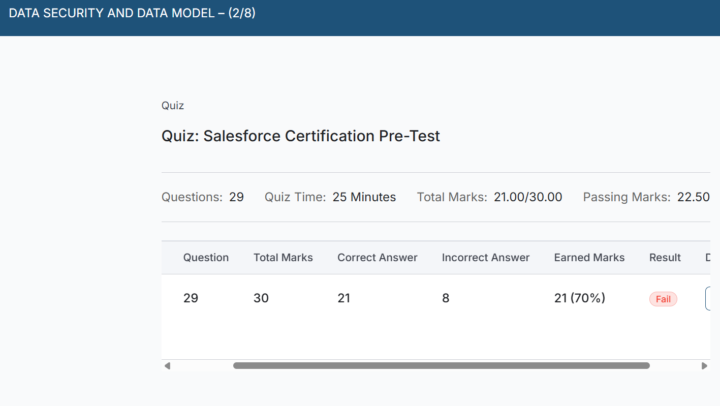Click the Earned Marks column header

(x=589, y=258)
